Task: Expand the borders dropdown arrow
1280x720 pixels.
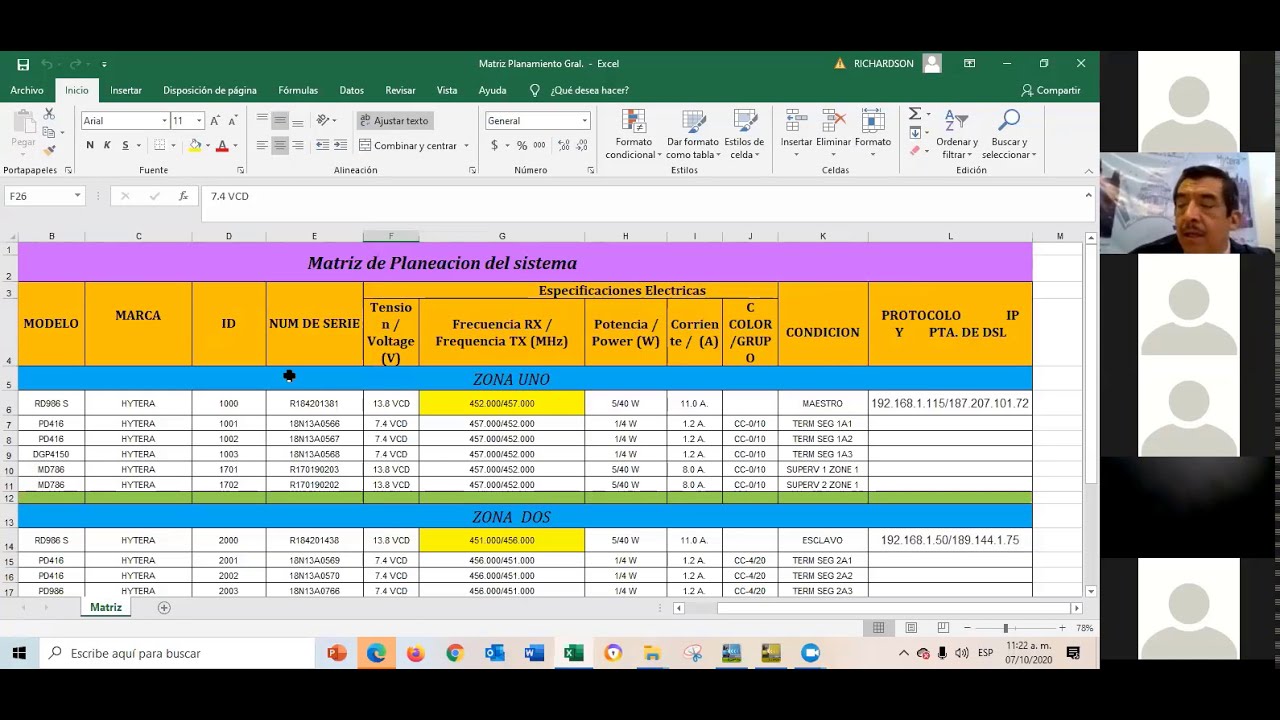Action: 174,146
